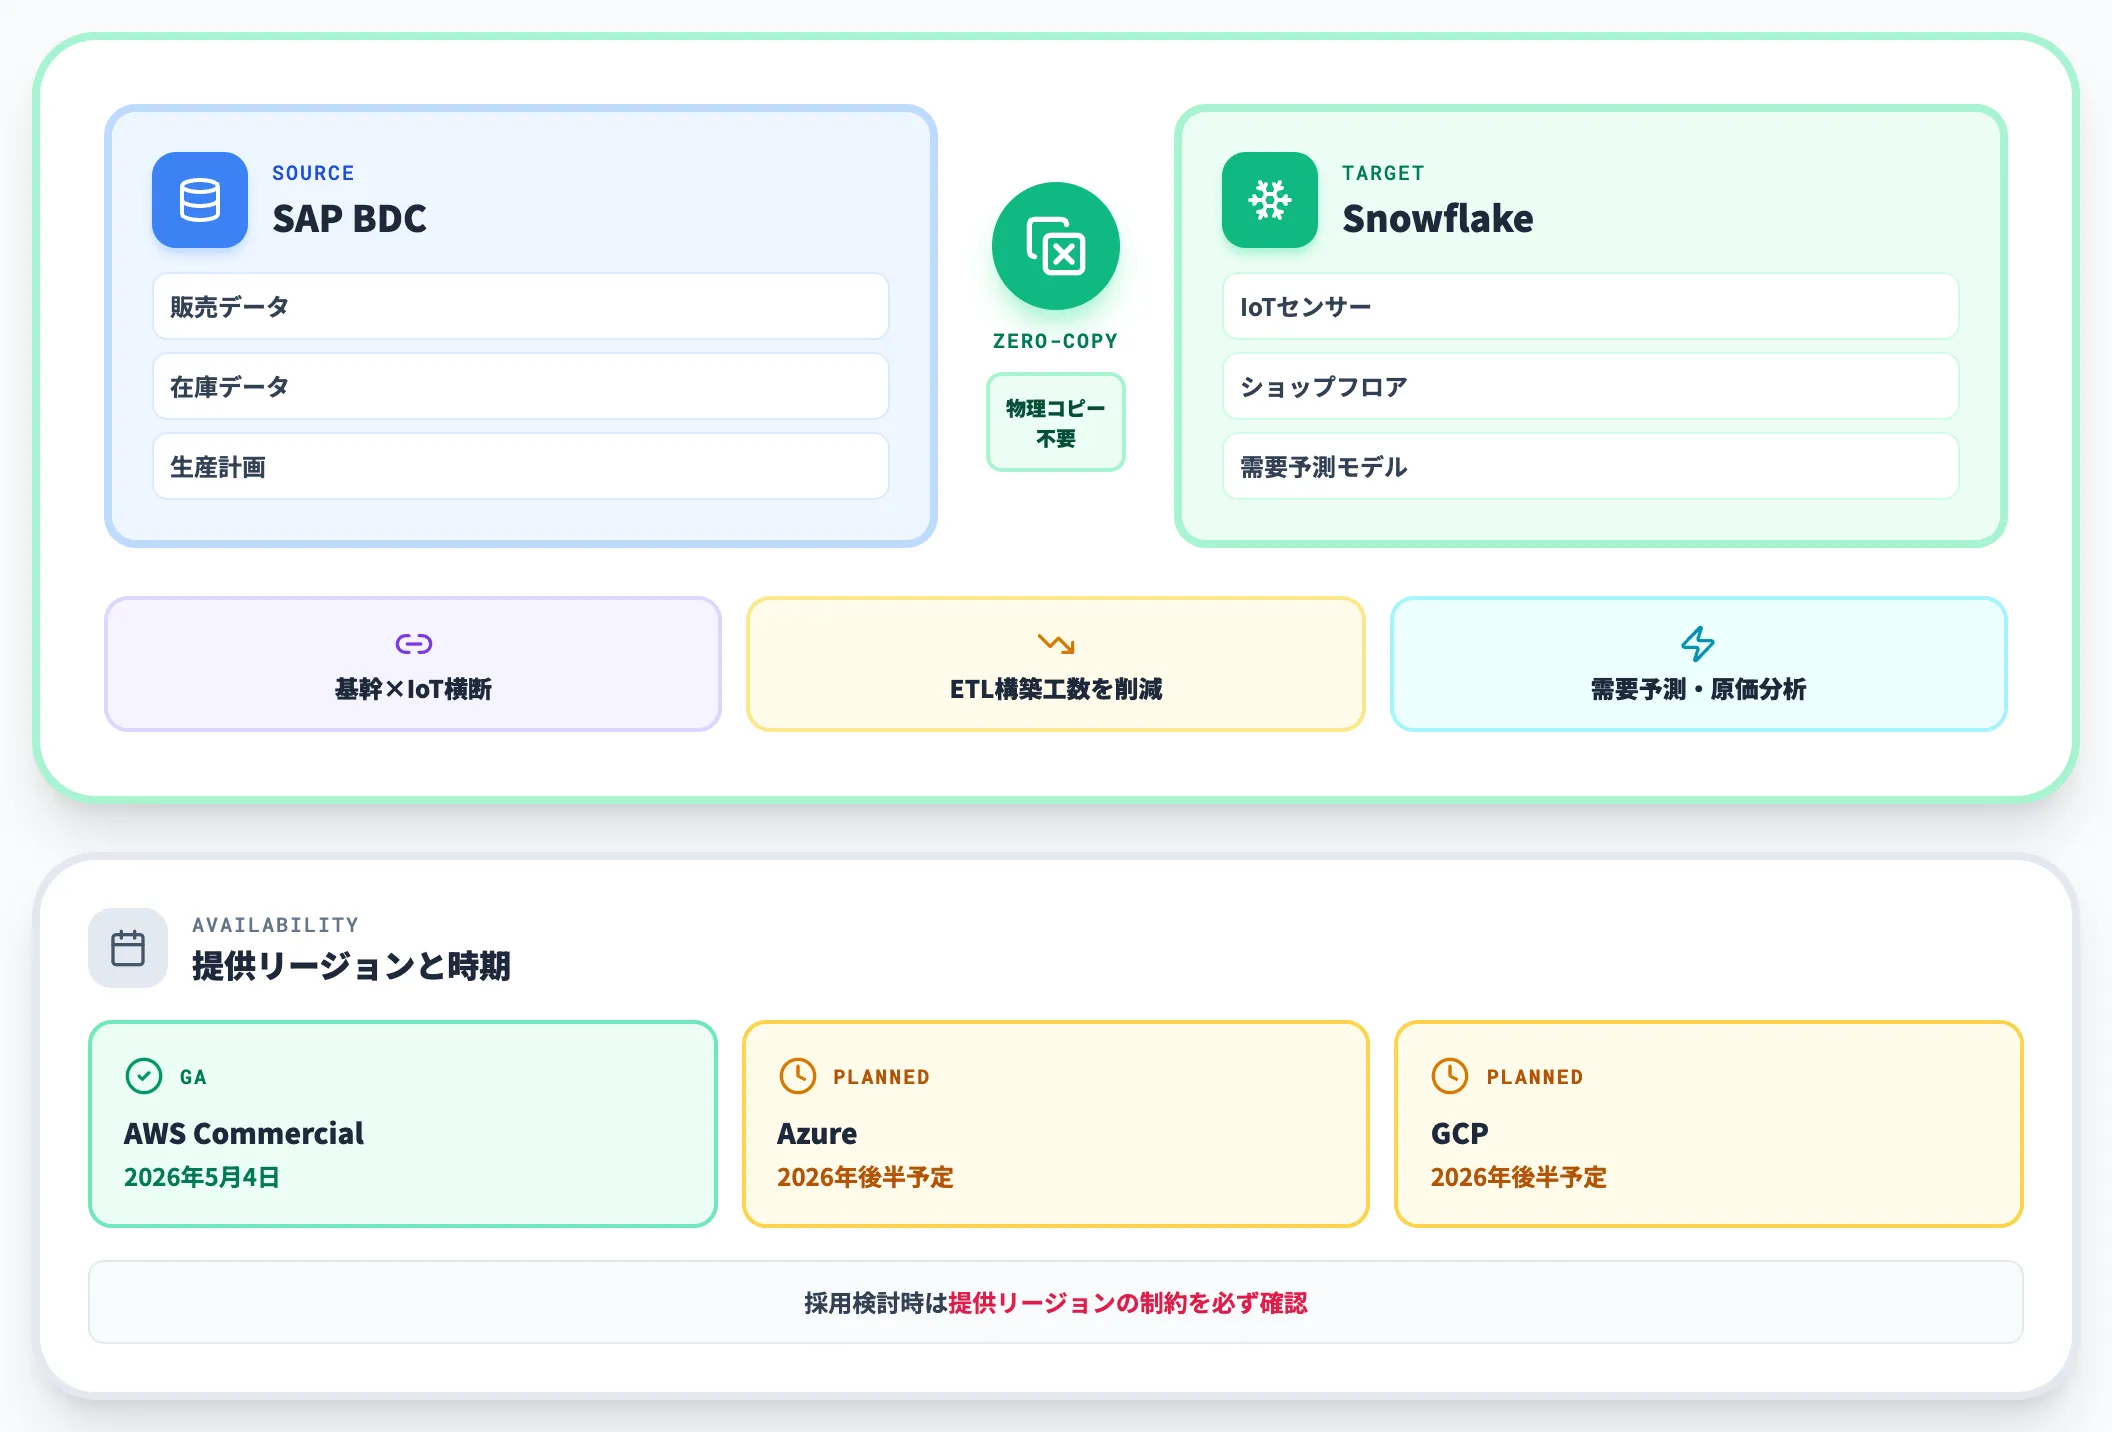Click the red 提供リージョンの制約を必ず確認 text
Image resolution: width=2112 pixels, height=1432 pixels.
point(1127,1303)
